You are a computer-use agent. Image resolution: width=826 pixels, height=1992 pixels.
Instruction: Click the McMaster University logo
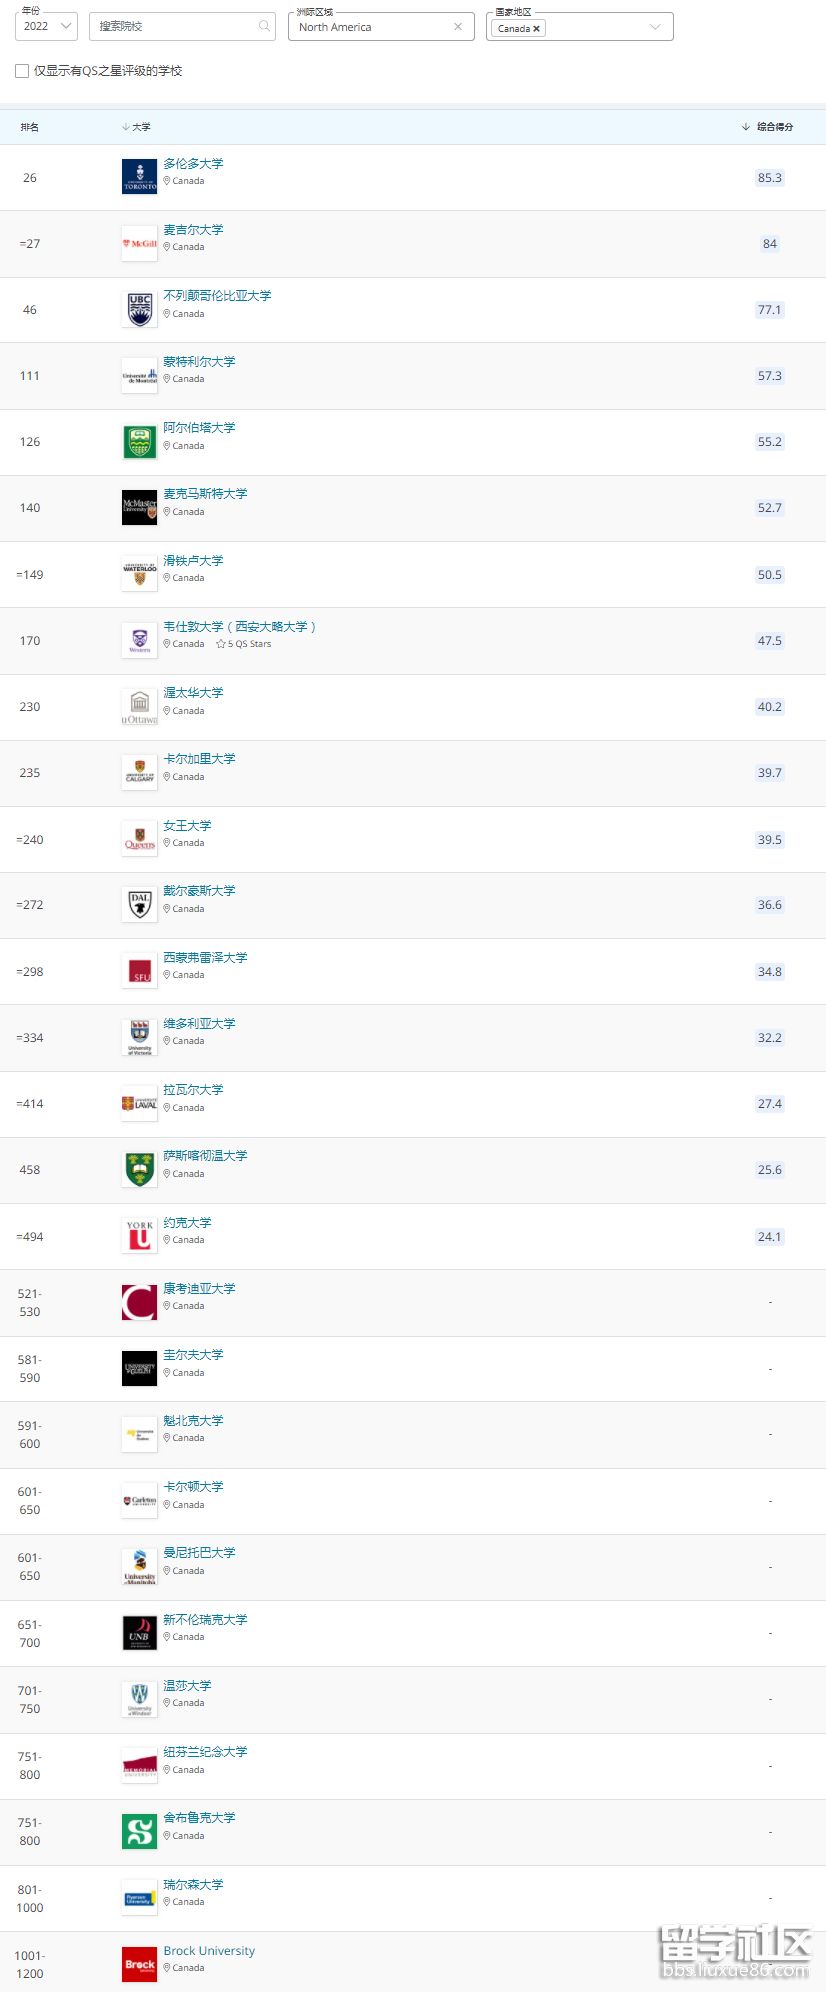(x=139, y=507)
